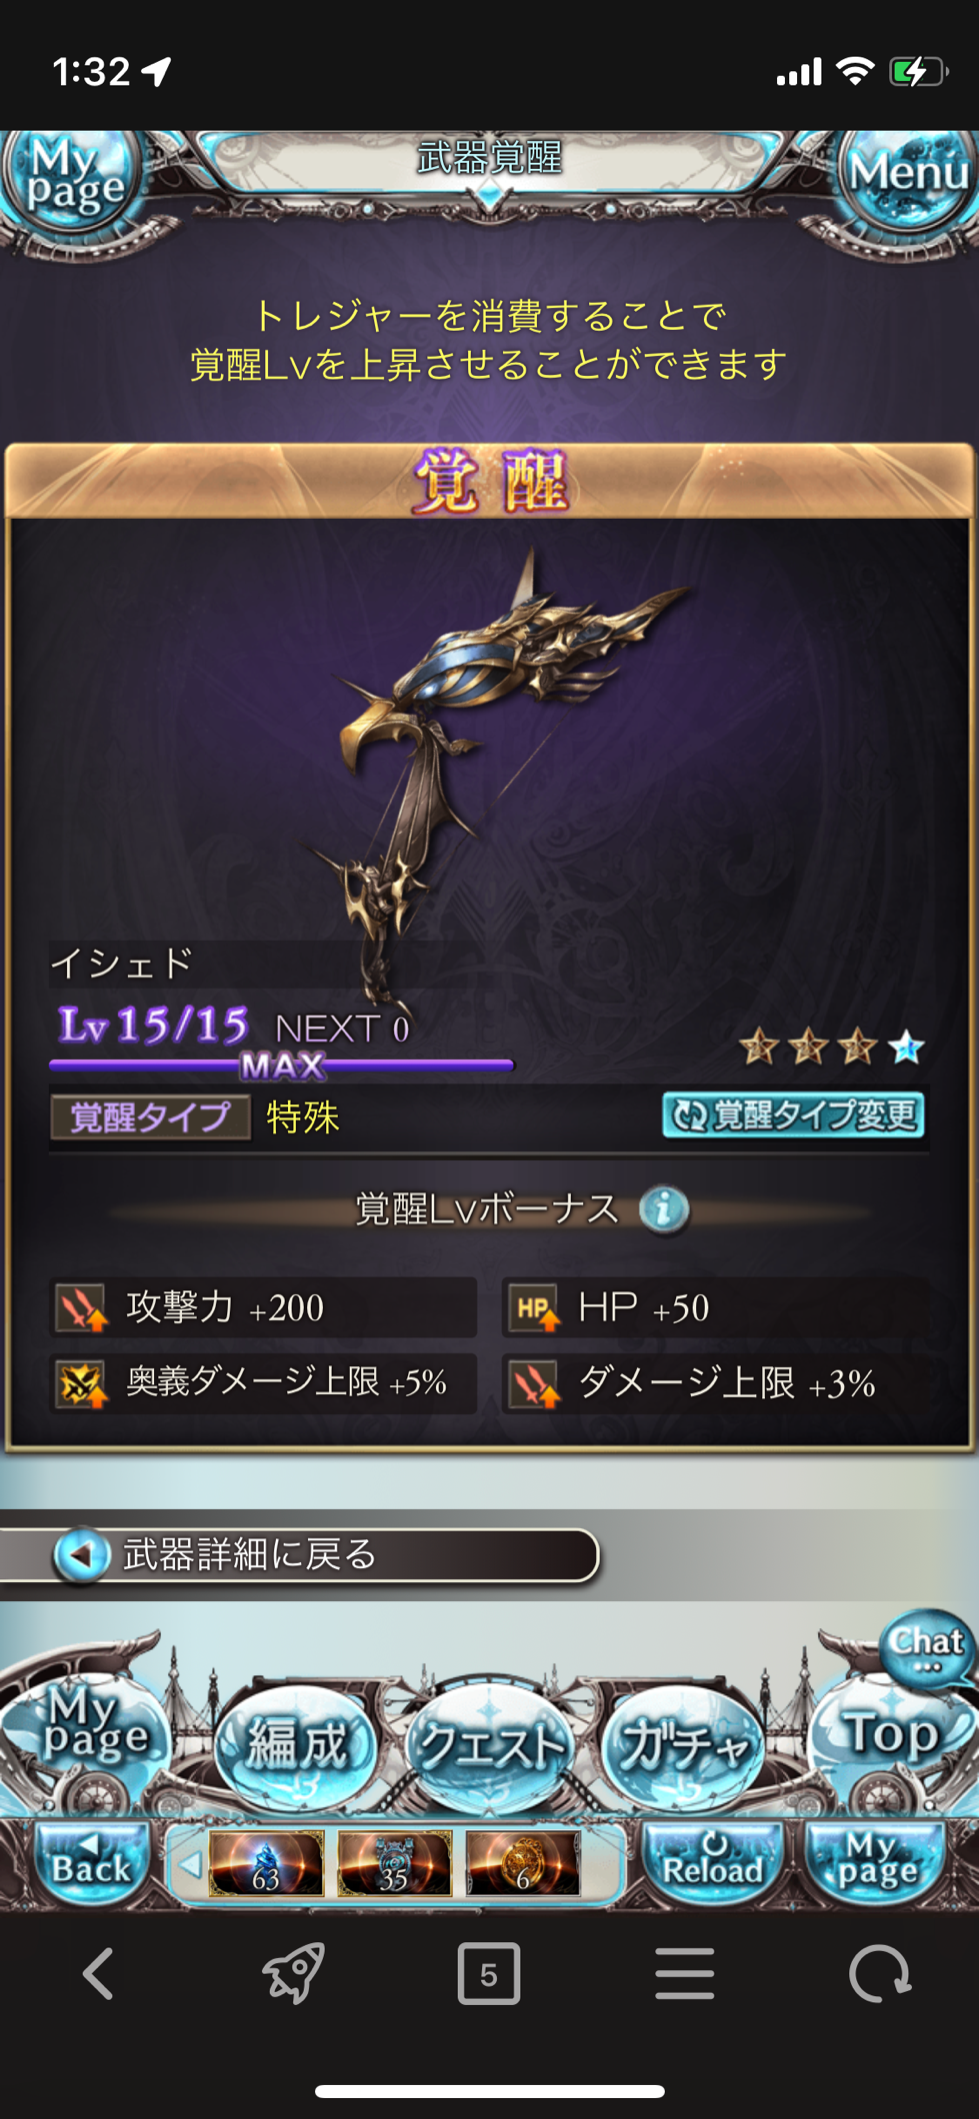Tap the browser hamburger menu icon
979x2119 pixels.
(x=685, y=1974)
